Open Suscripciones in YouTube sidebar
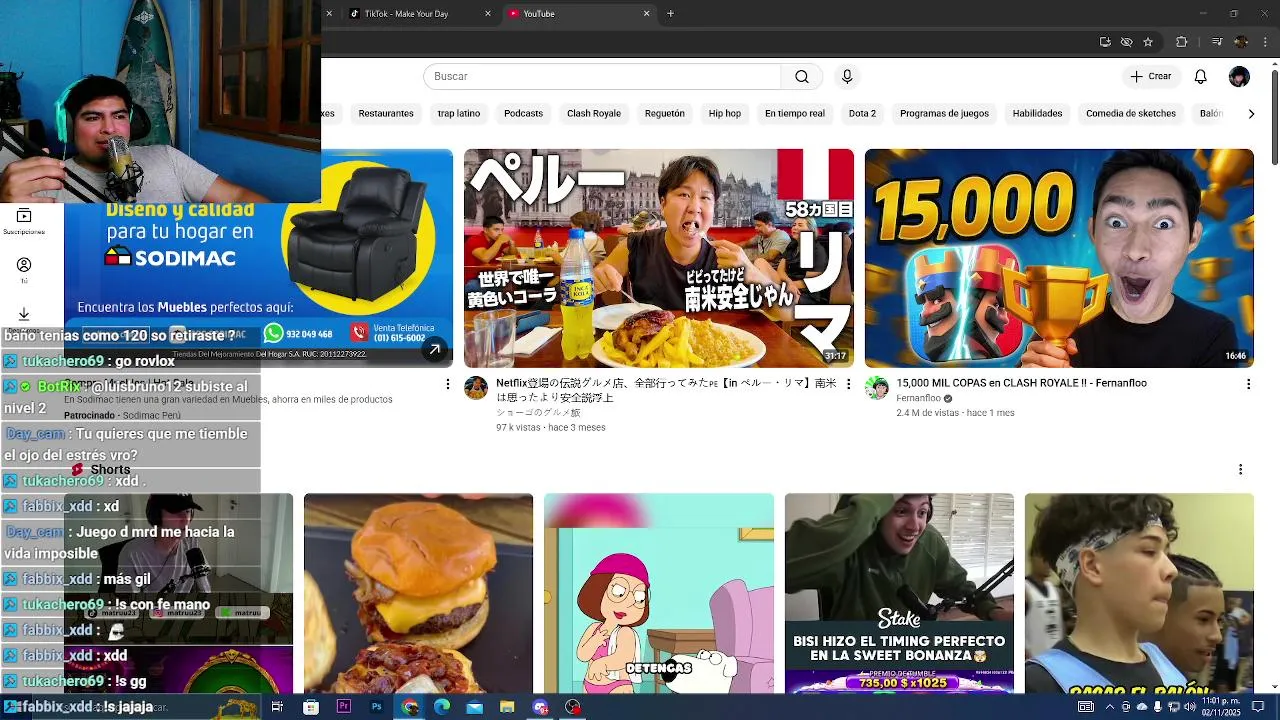This screenshot has width=1280, height=720. point(24,221)
